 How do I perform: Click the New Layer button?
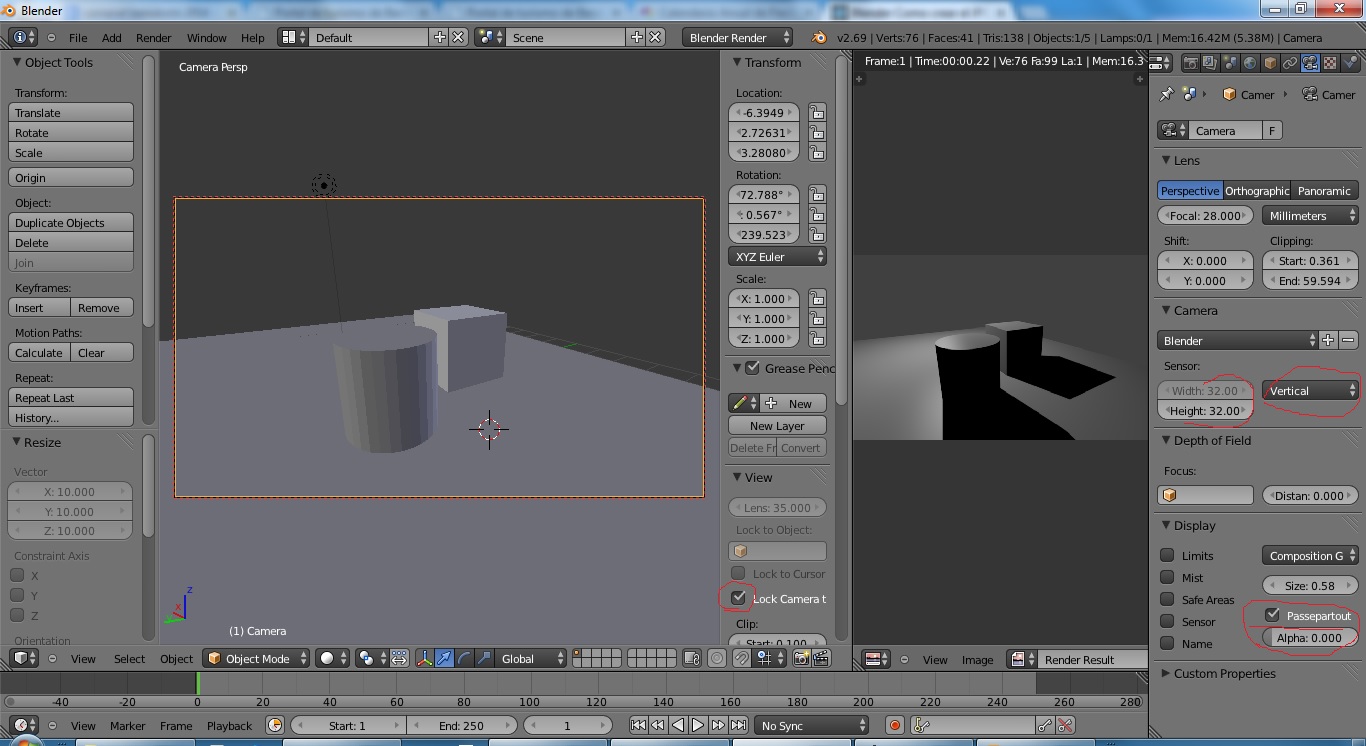[x=777, y=425]
